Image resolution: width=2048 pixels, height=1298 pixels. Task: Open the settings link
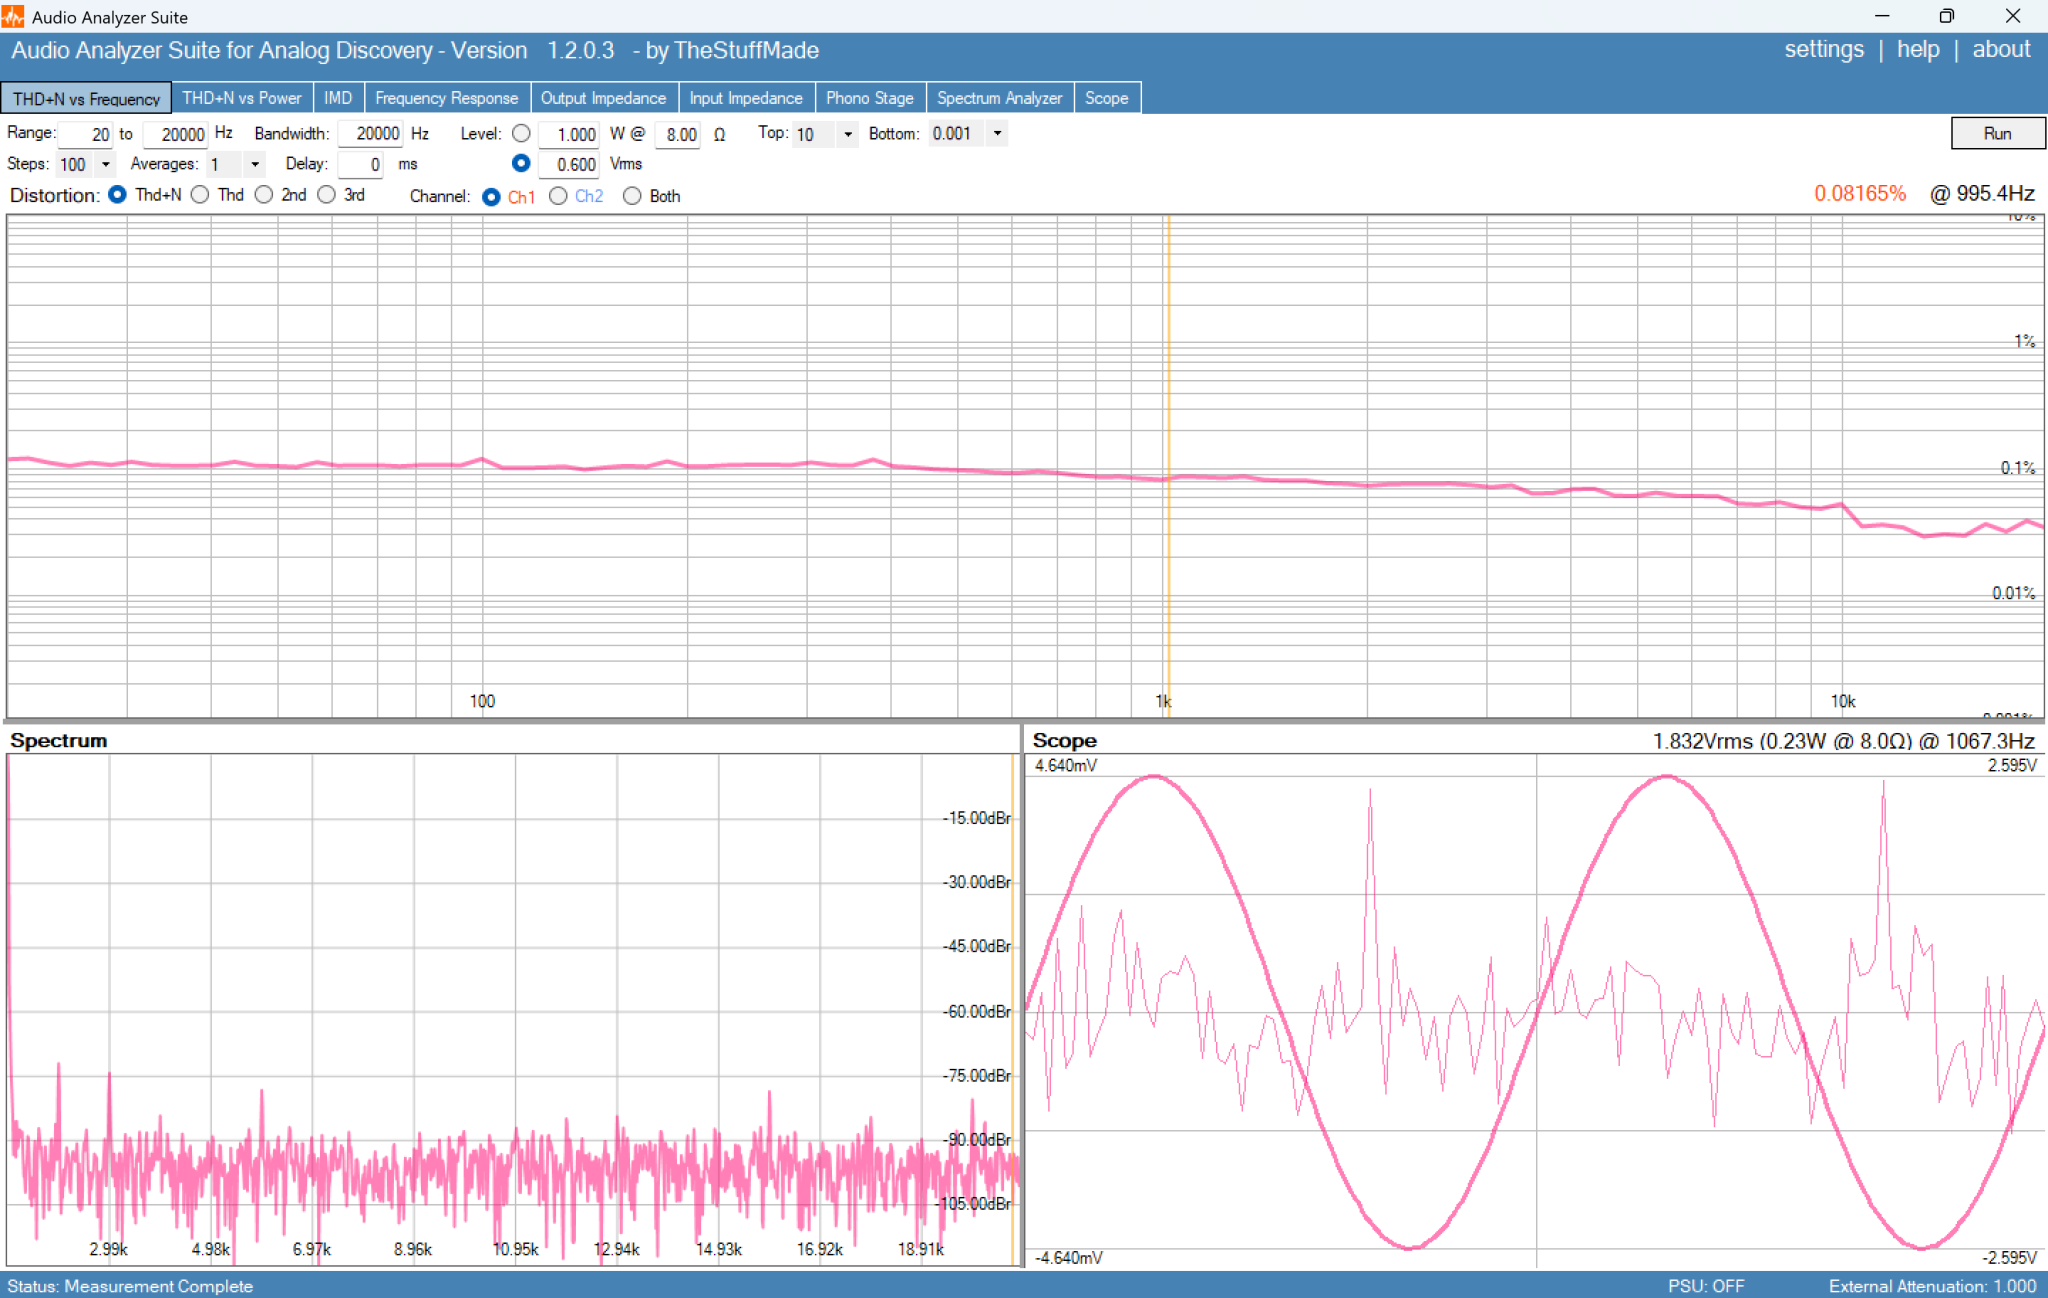tap(1824, 50)
